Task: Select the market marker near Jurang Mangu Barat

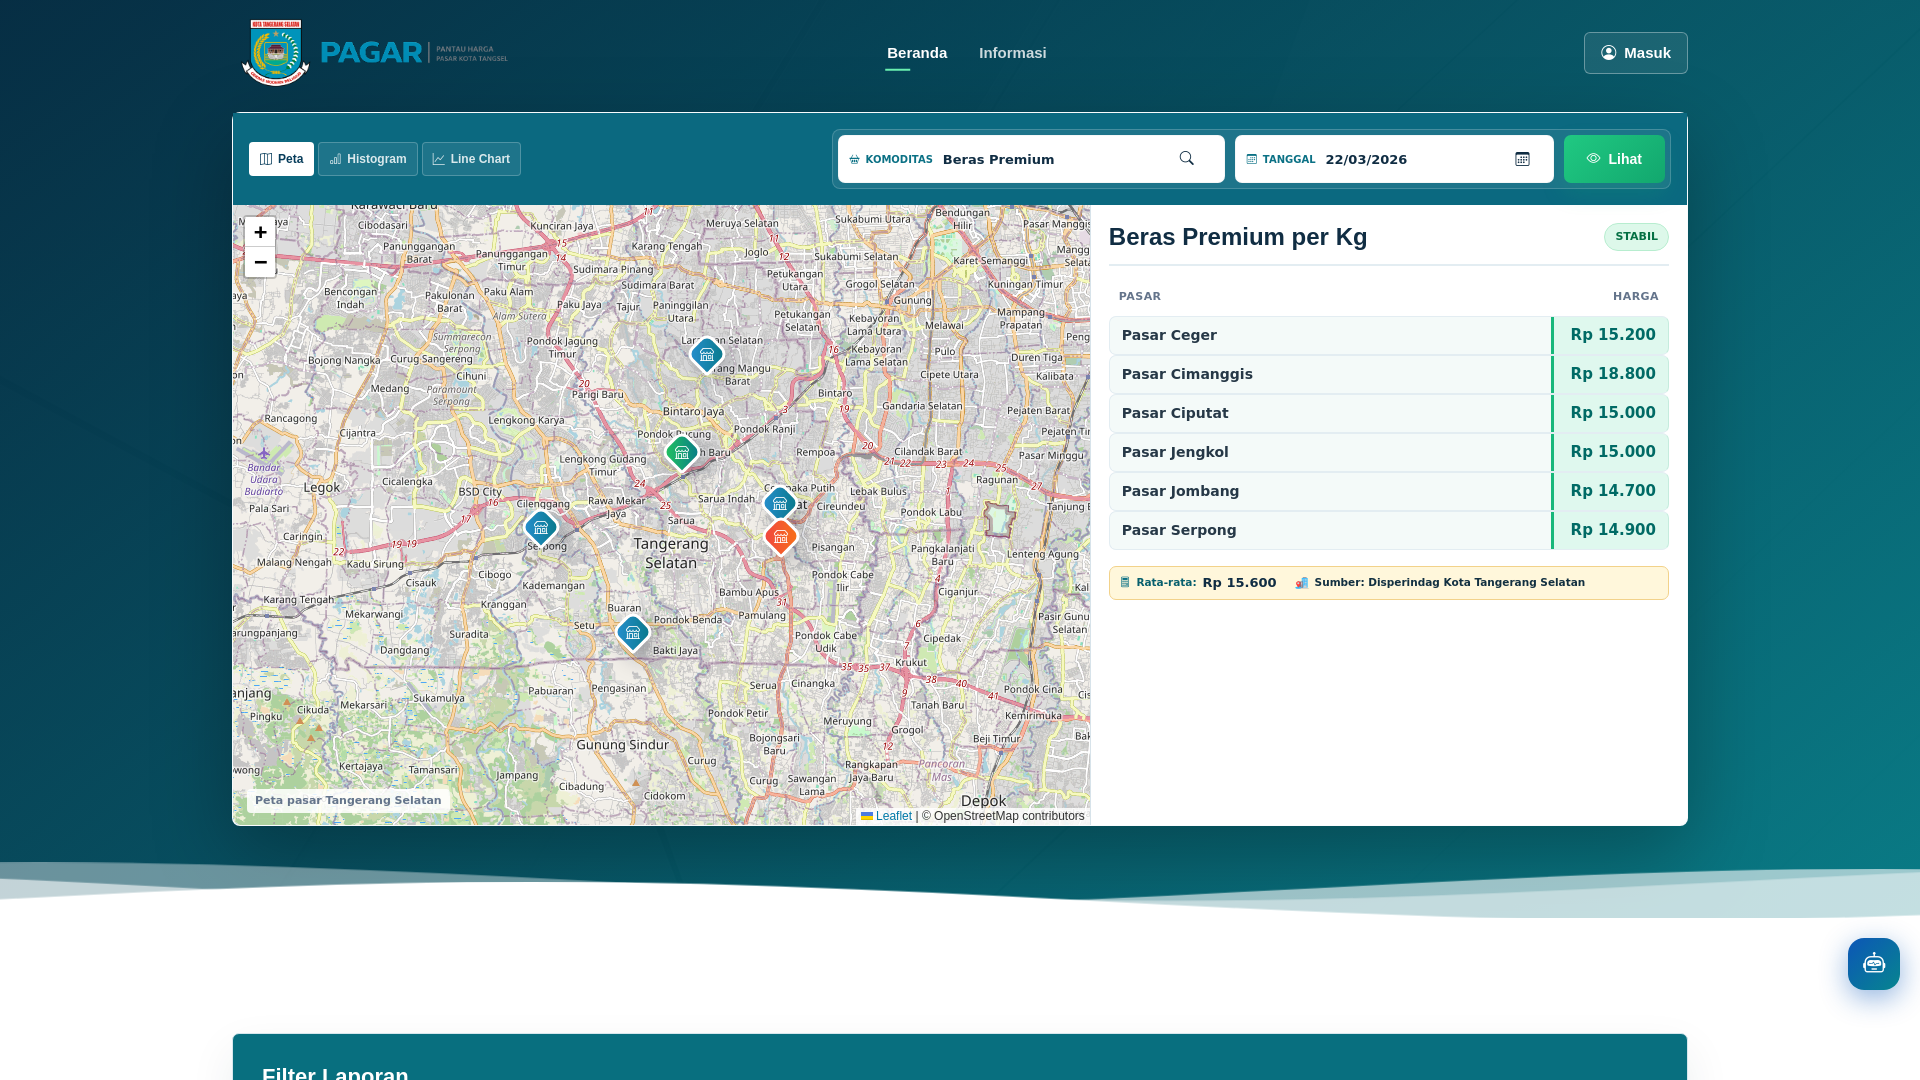Action: click(707, 355)
